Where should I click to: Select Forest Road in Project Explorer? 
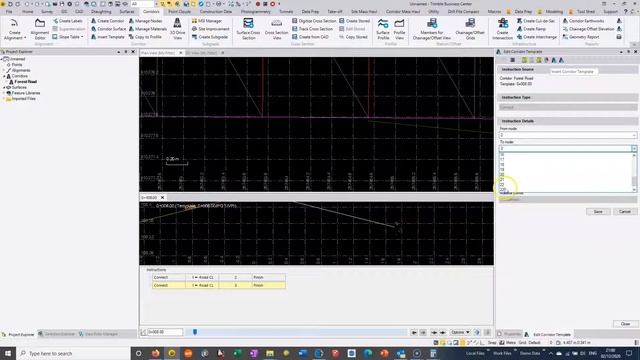[x=25, y=82]
